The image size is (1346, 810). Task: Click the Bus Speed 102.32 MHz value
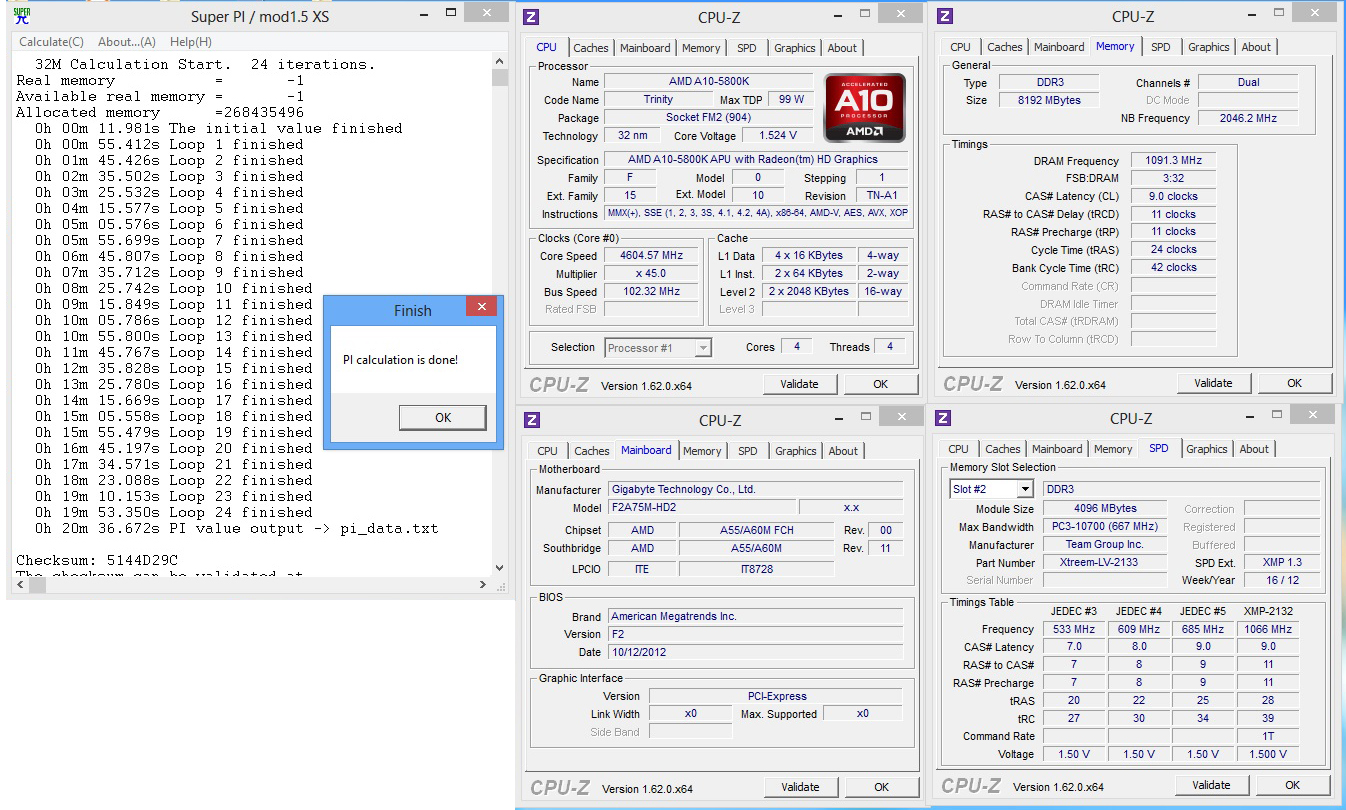click(651, 292)
